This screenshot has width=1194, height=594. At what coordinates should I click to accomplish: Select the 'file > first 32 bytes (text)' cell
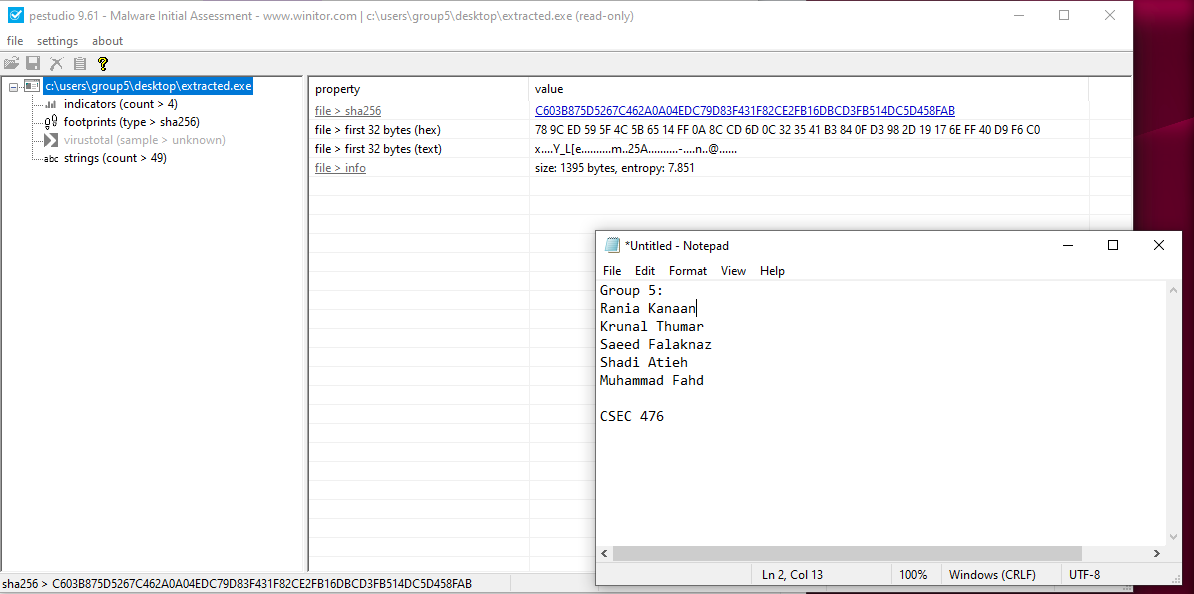[x=378, y=149]
